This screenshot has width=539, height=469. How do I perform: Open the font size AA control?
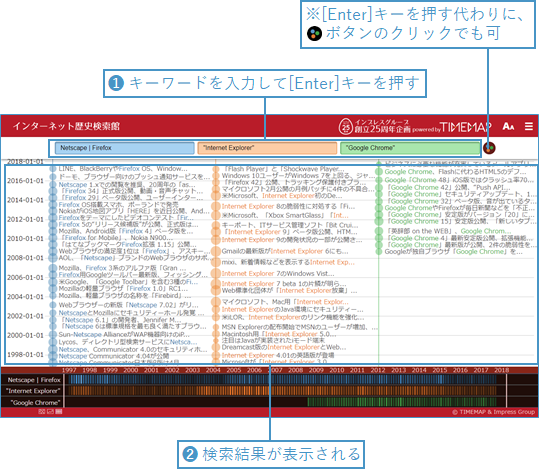tap(508, 127)
